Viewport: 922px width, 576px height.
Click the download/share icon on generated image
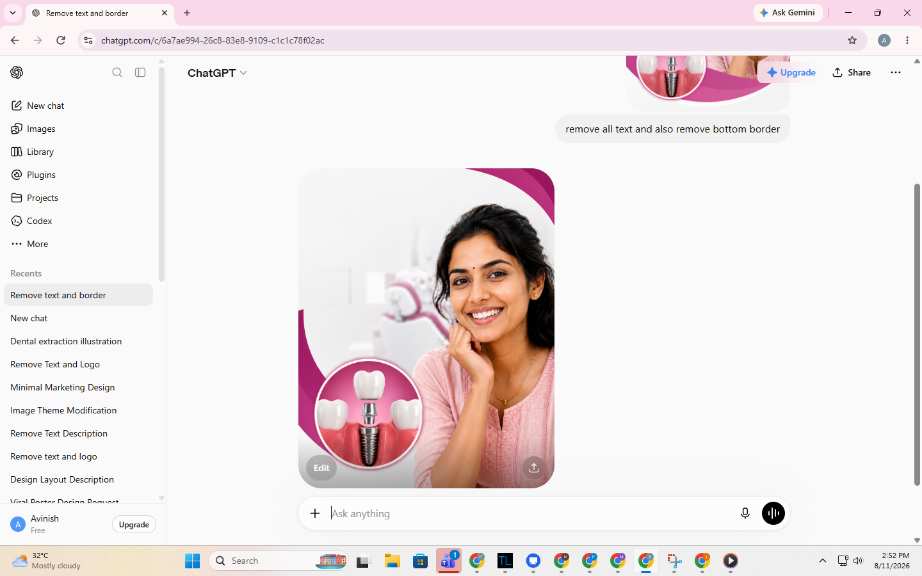[533, 468]
